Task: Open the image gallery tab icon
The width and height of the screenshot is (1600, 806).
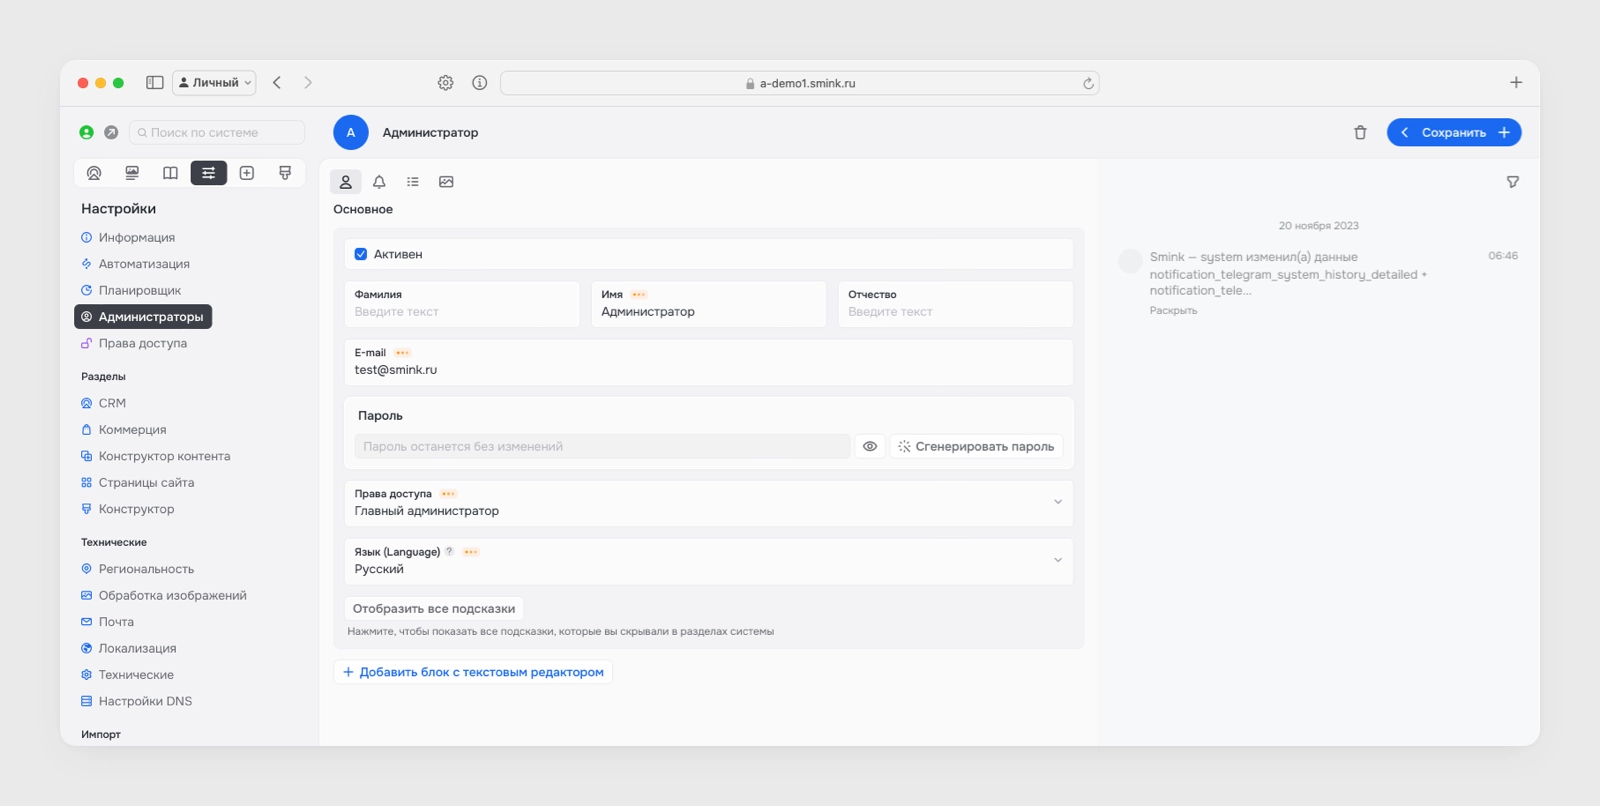Action: click(446, 182)
